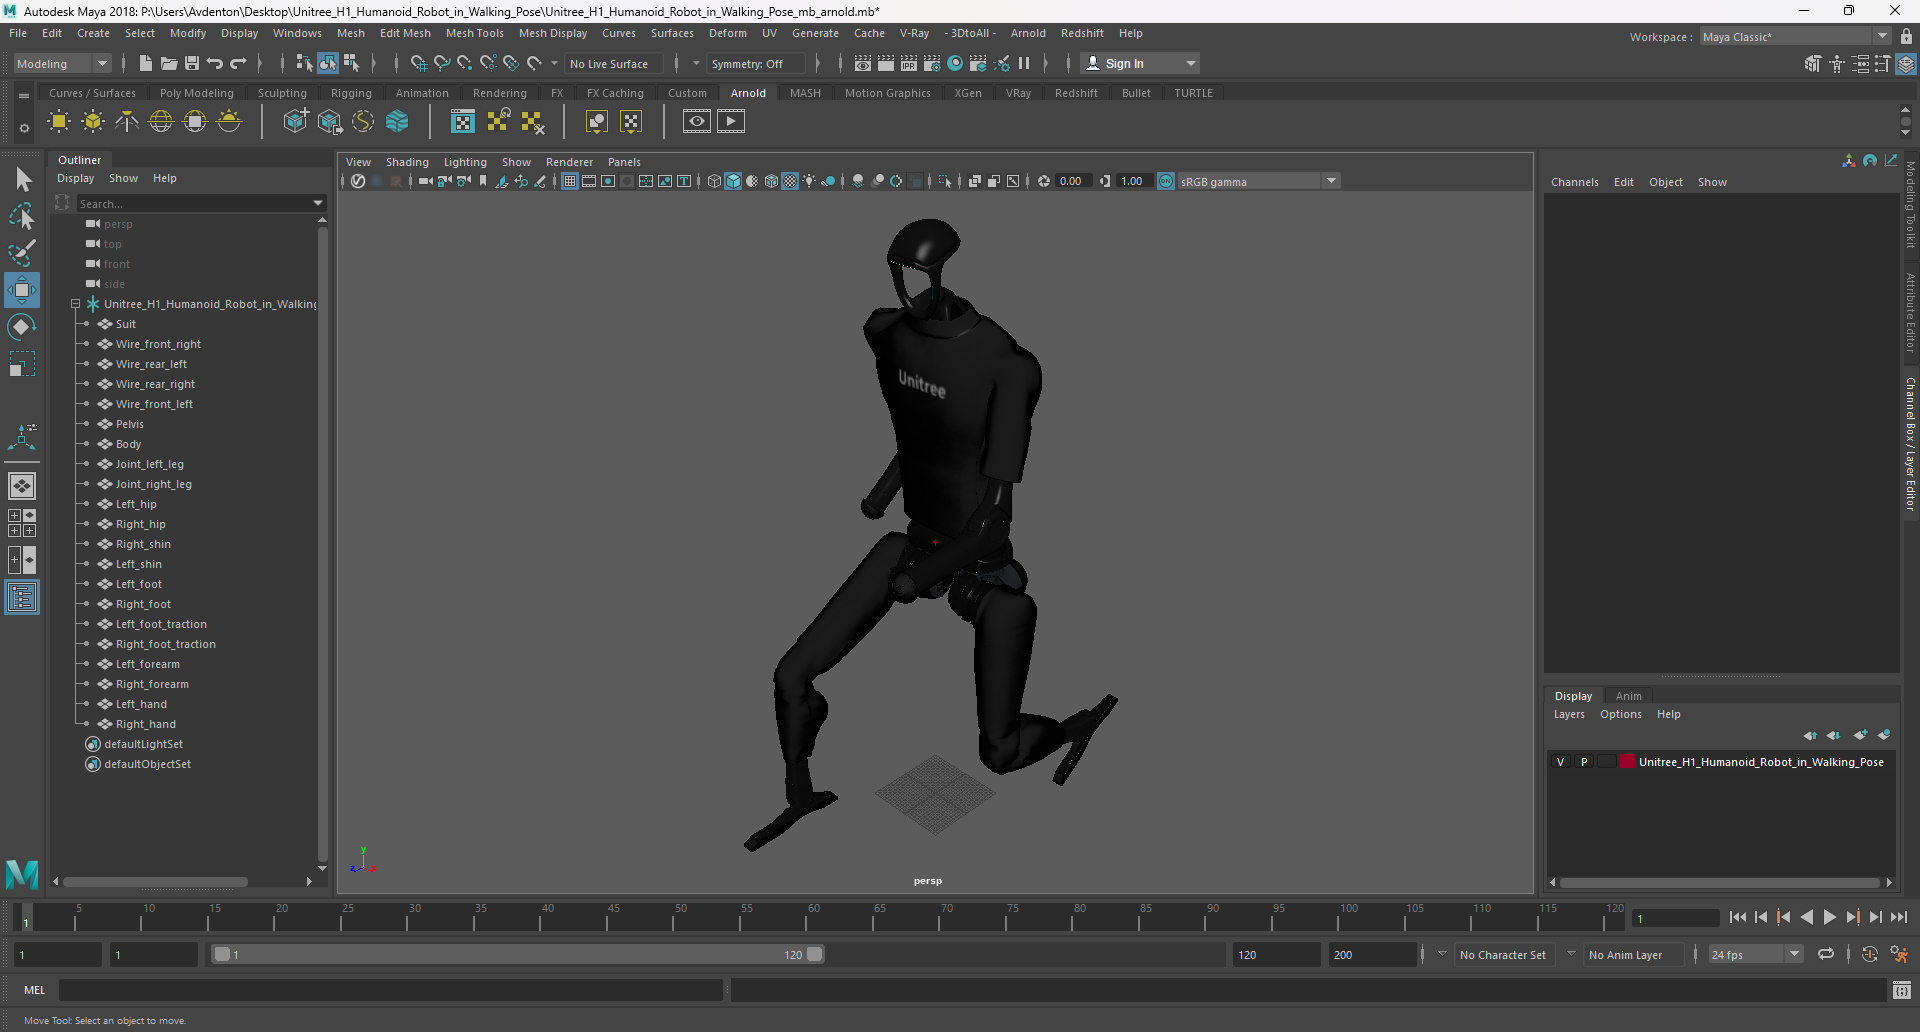Viewport: 1920px width, 1032px height.
Task: Click the Redo arrow icon
Action: click(238, 63)
